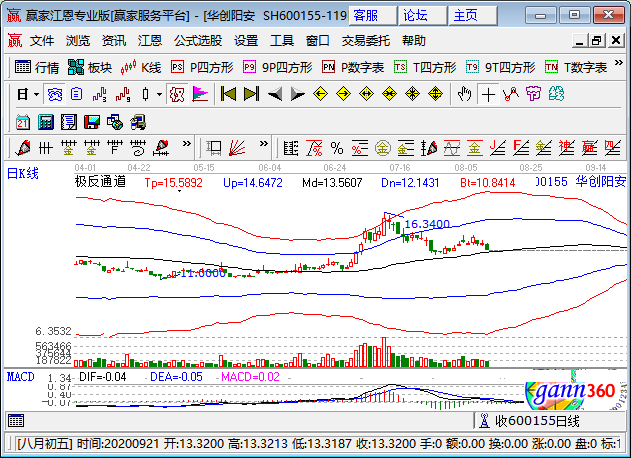Toggle the crosshair cursor mode
Screen dimensions: 631x458
click(488, 95)
